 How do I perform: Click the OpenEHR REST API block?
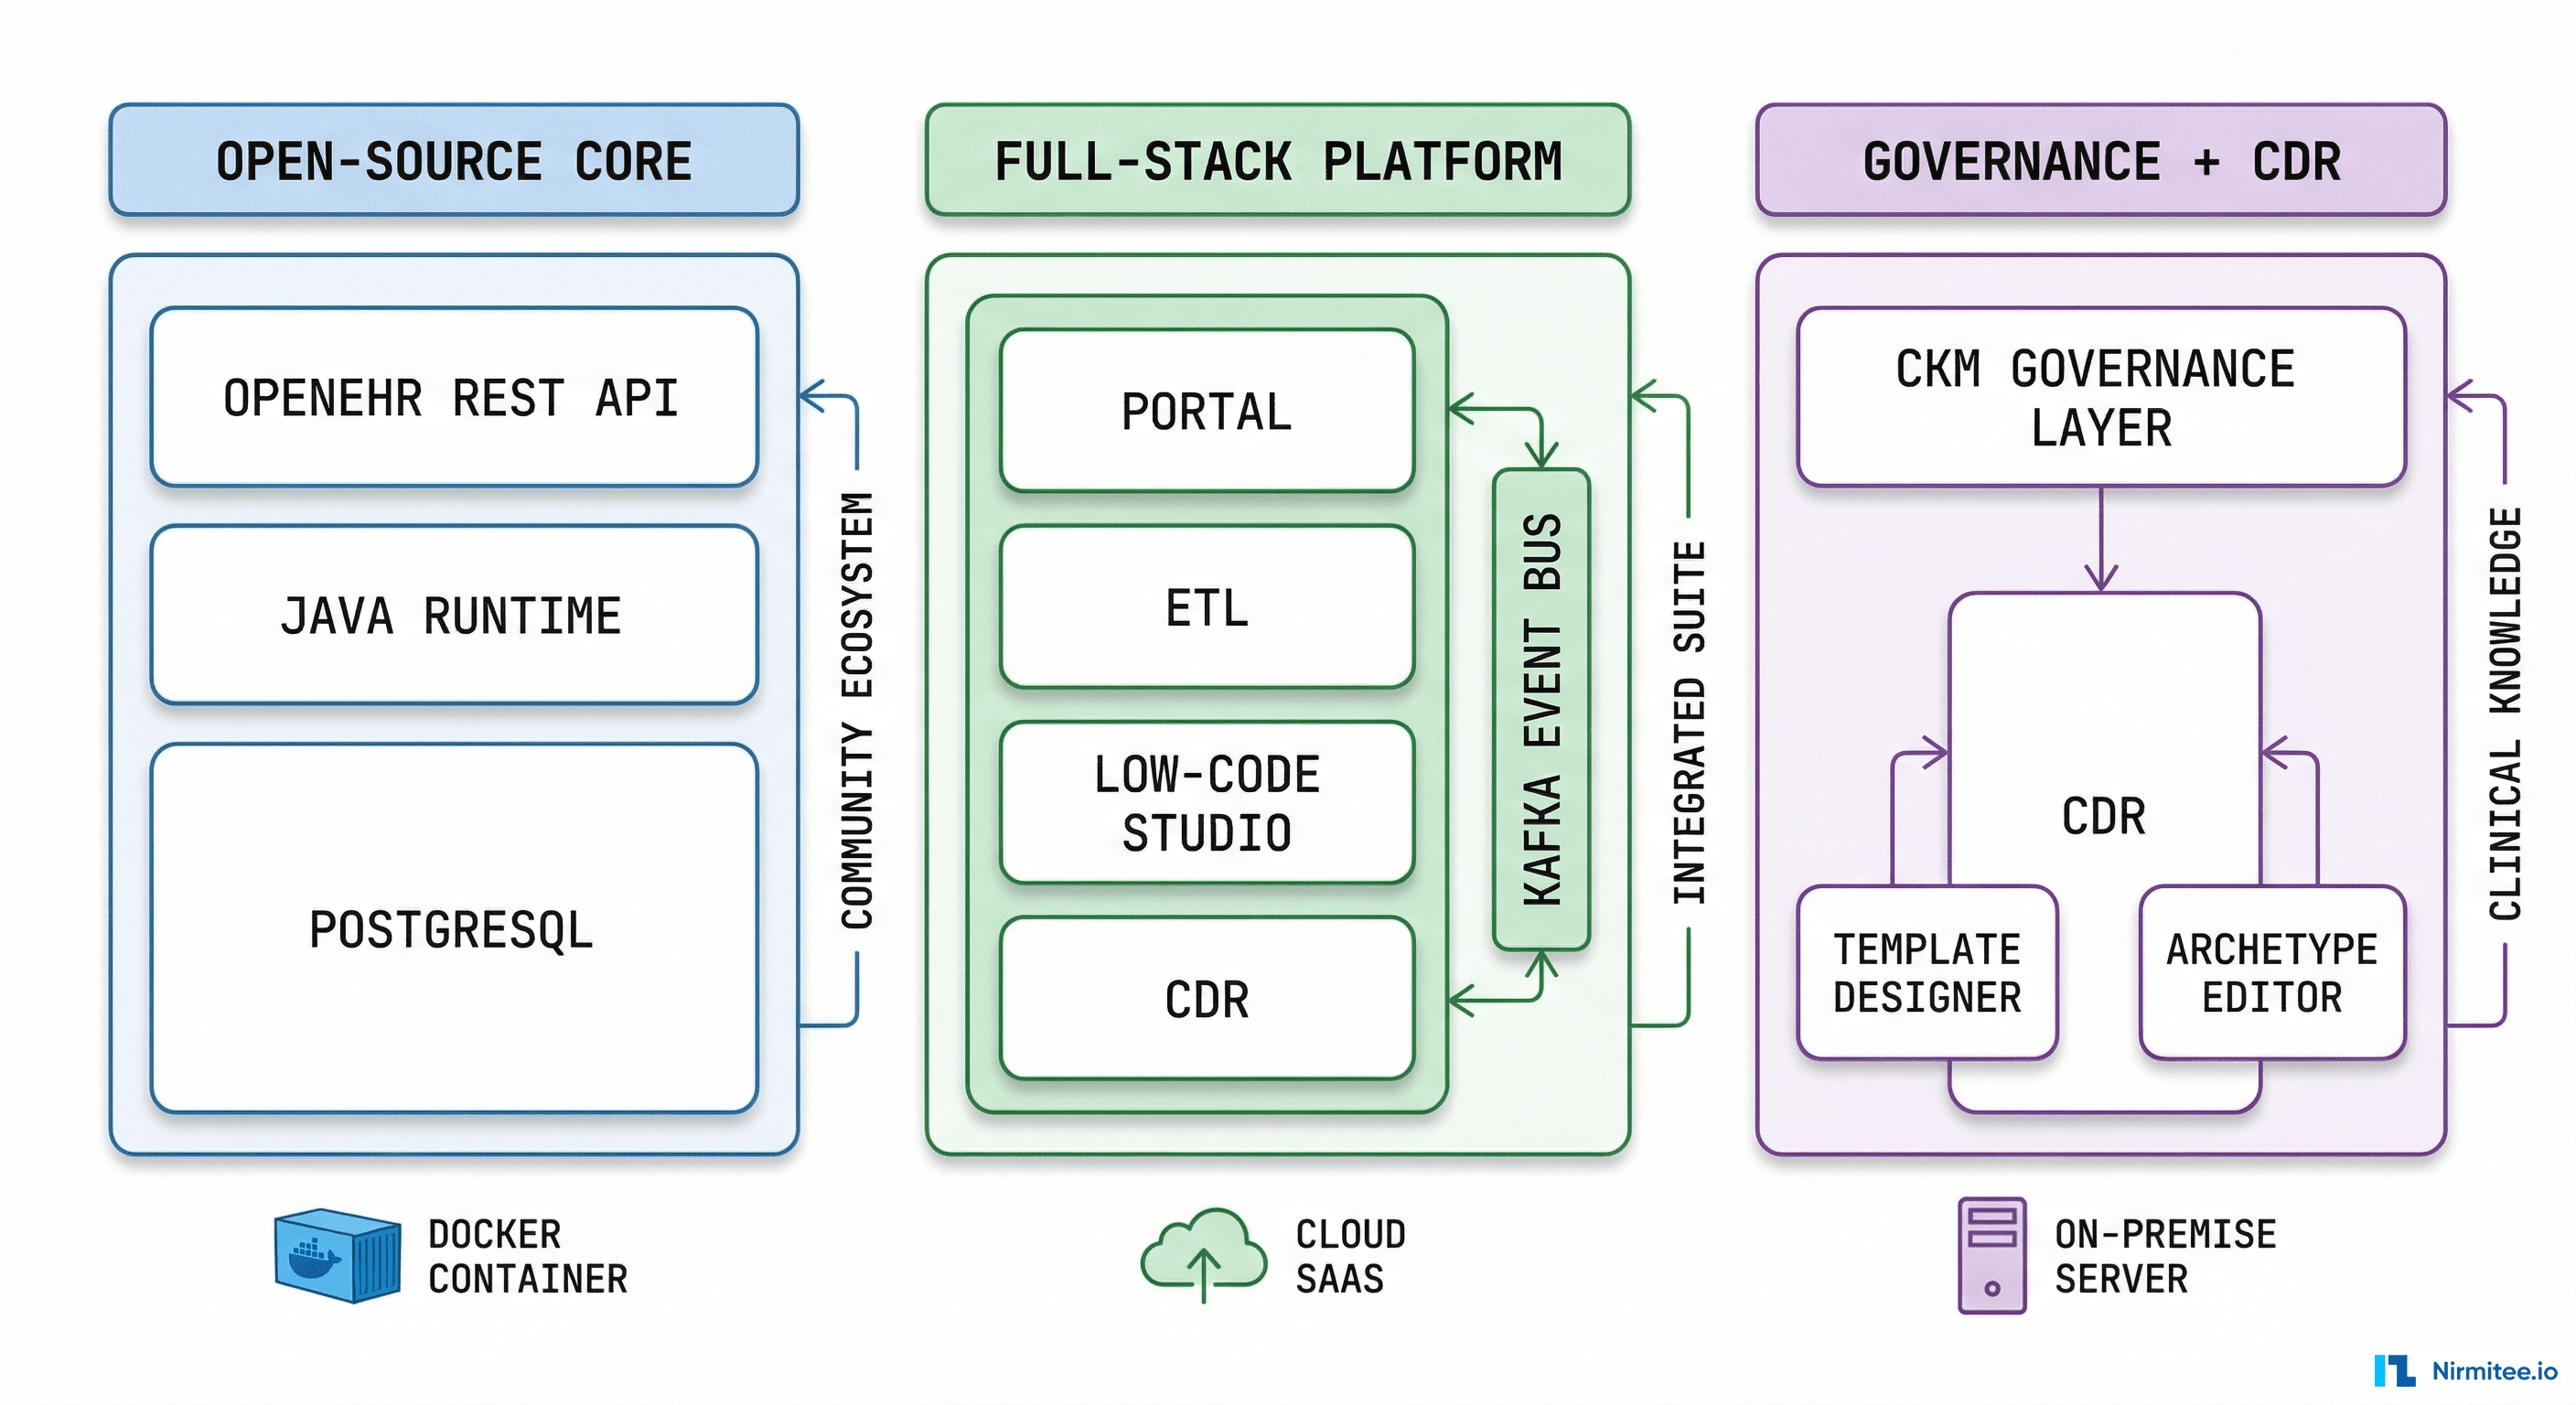pyautogui.click(x=453, y=400)
